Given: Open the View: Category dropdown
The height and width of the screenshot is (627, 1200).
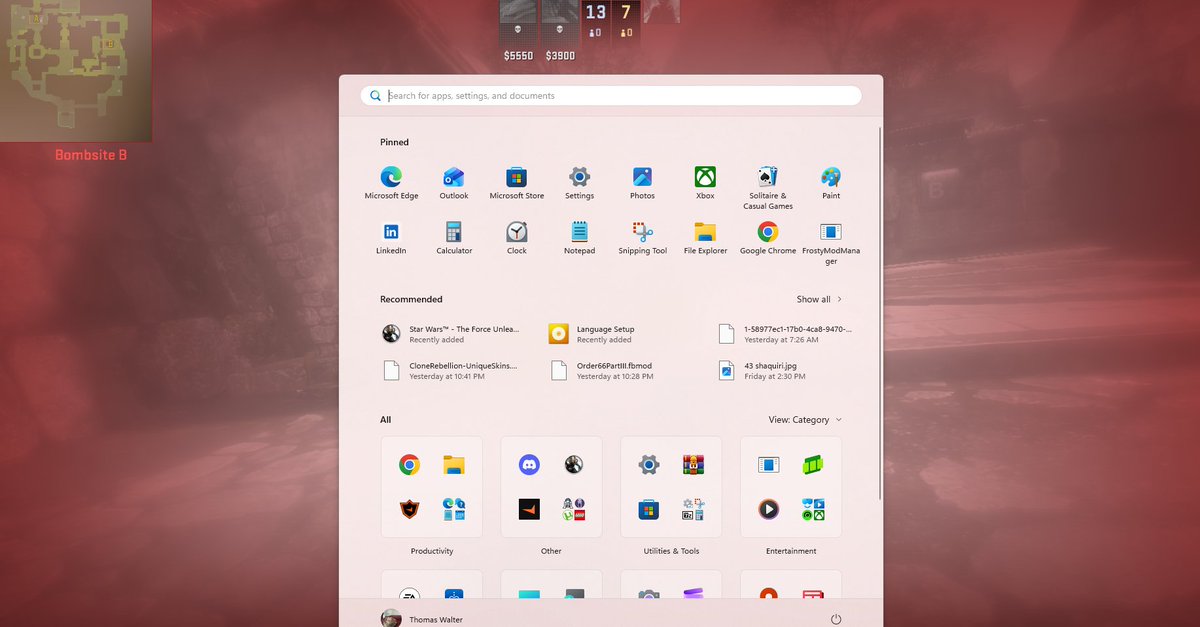Looking at the screenshot, I should 805,420.
